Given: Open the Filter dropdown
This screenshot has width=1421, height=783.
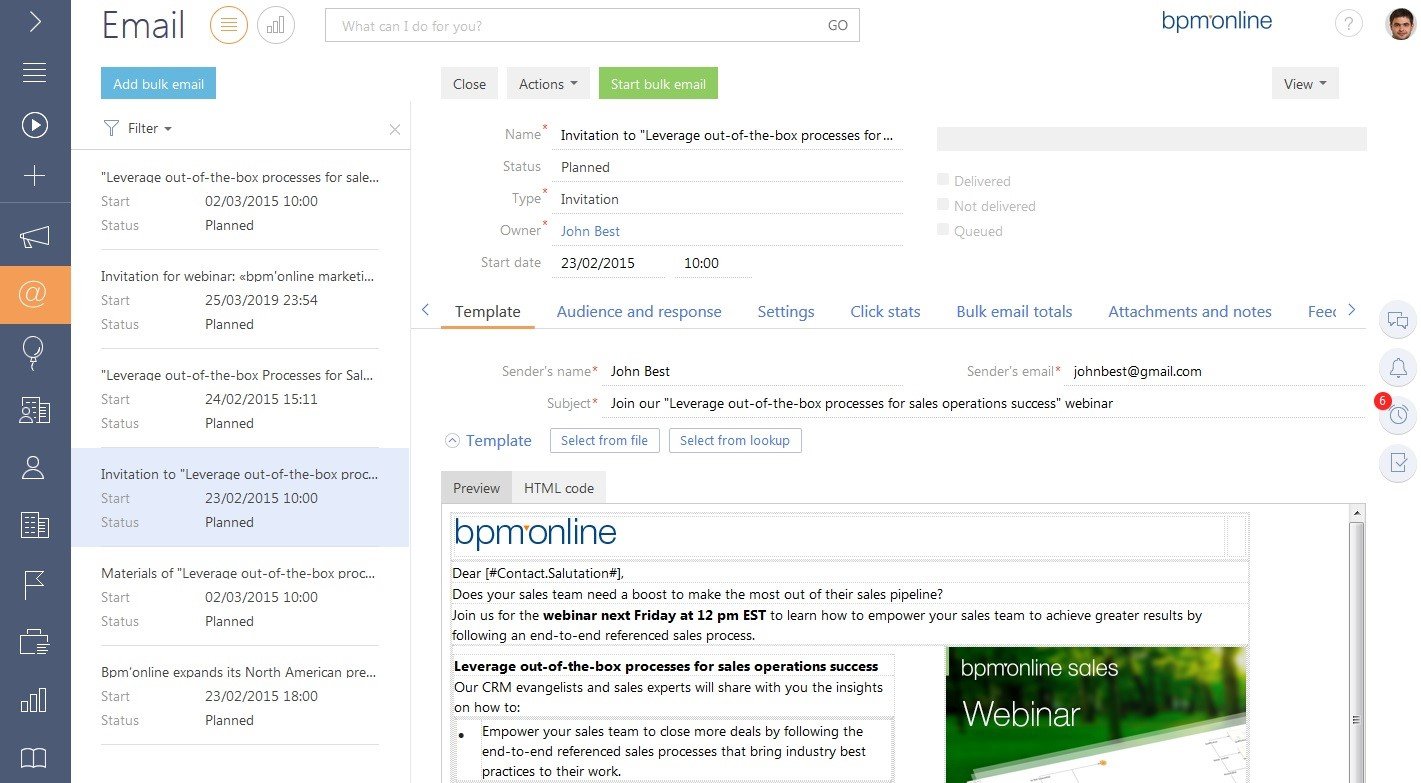Looking at the screenshot, I should 138,128.
